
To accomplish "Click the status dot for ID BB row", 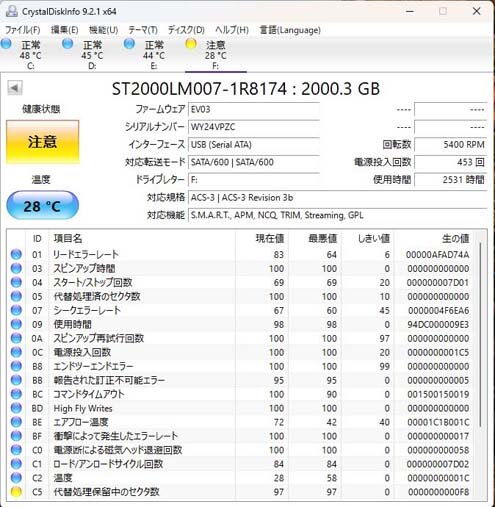I will pos(16,380).
